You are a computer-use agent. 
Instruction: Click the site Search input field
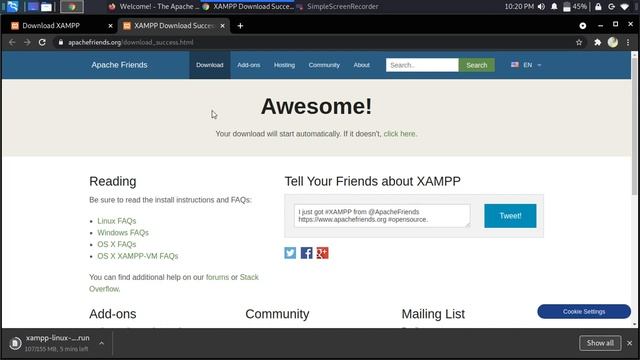422,65
